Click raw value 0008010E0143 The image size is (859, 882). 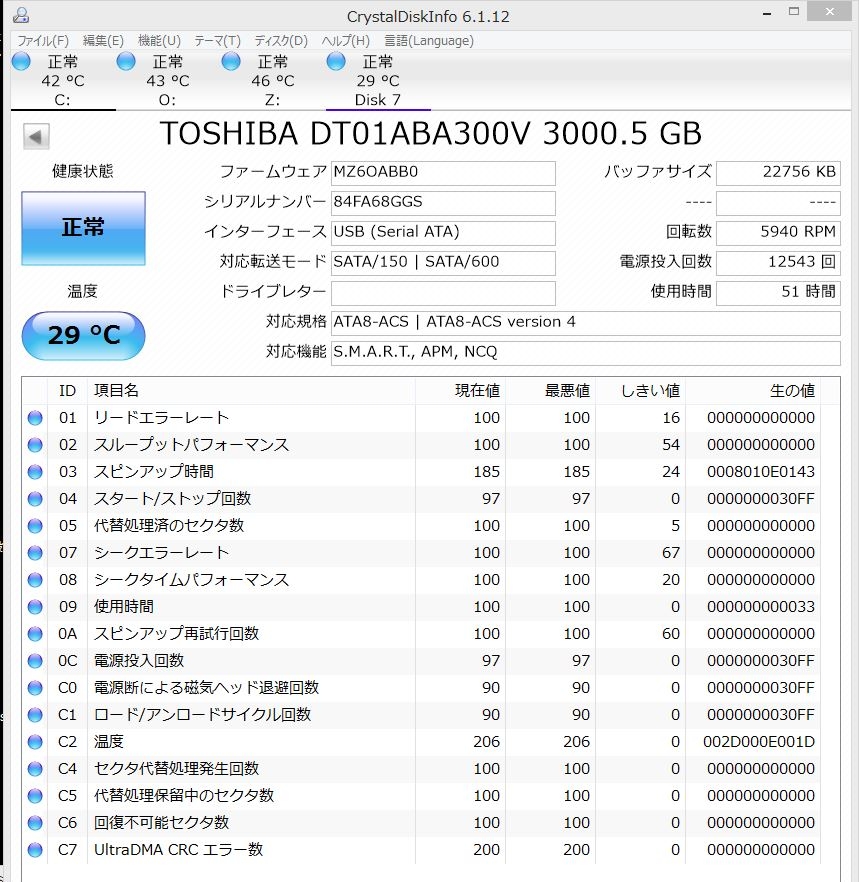761,472
